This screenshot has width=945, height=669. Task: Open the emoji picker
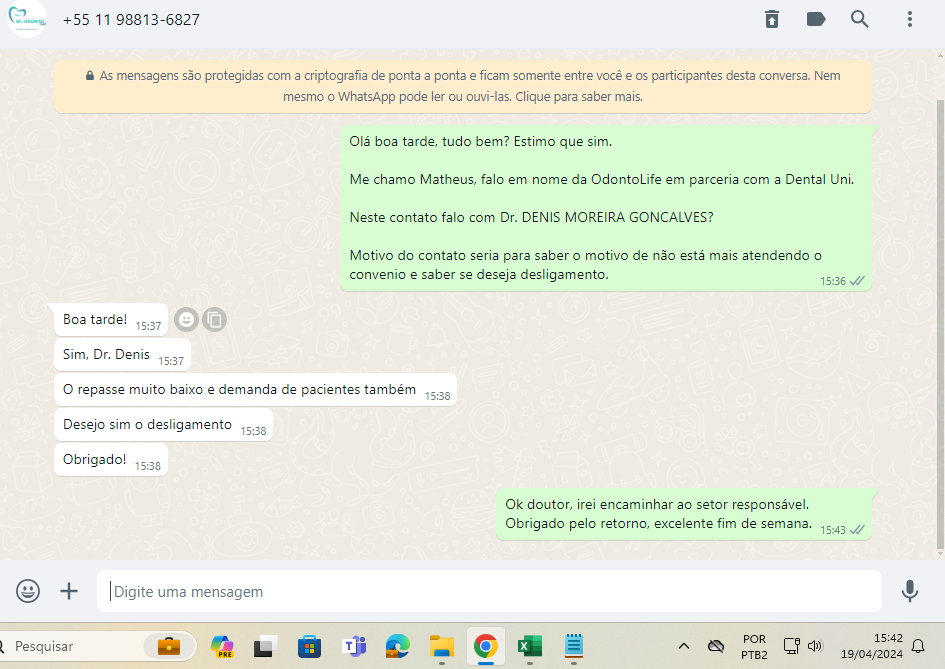pos(28,591)
